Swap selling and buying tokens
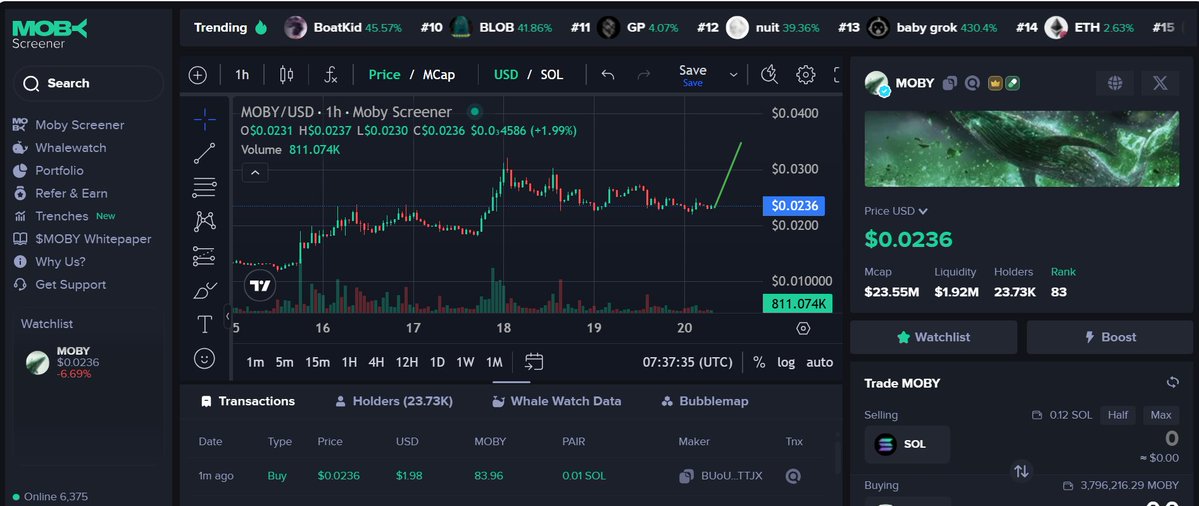Screen dimensions: 1199x506 coord(1021,471)
